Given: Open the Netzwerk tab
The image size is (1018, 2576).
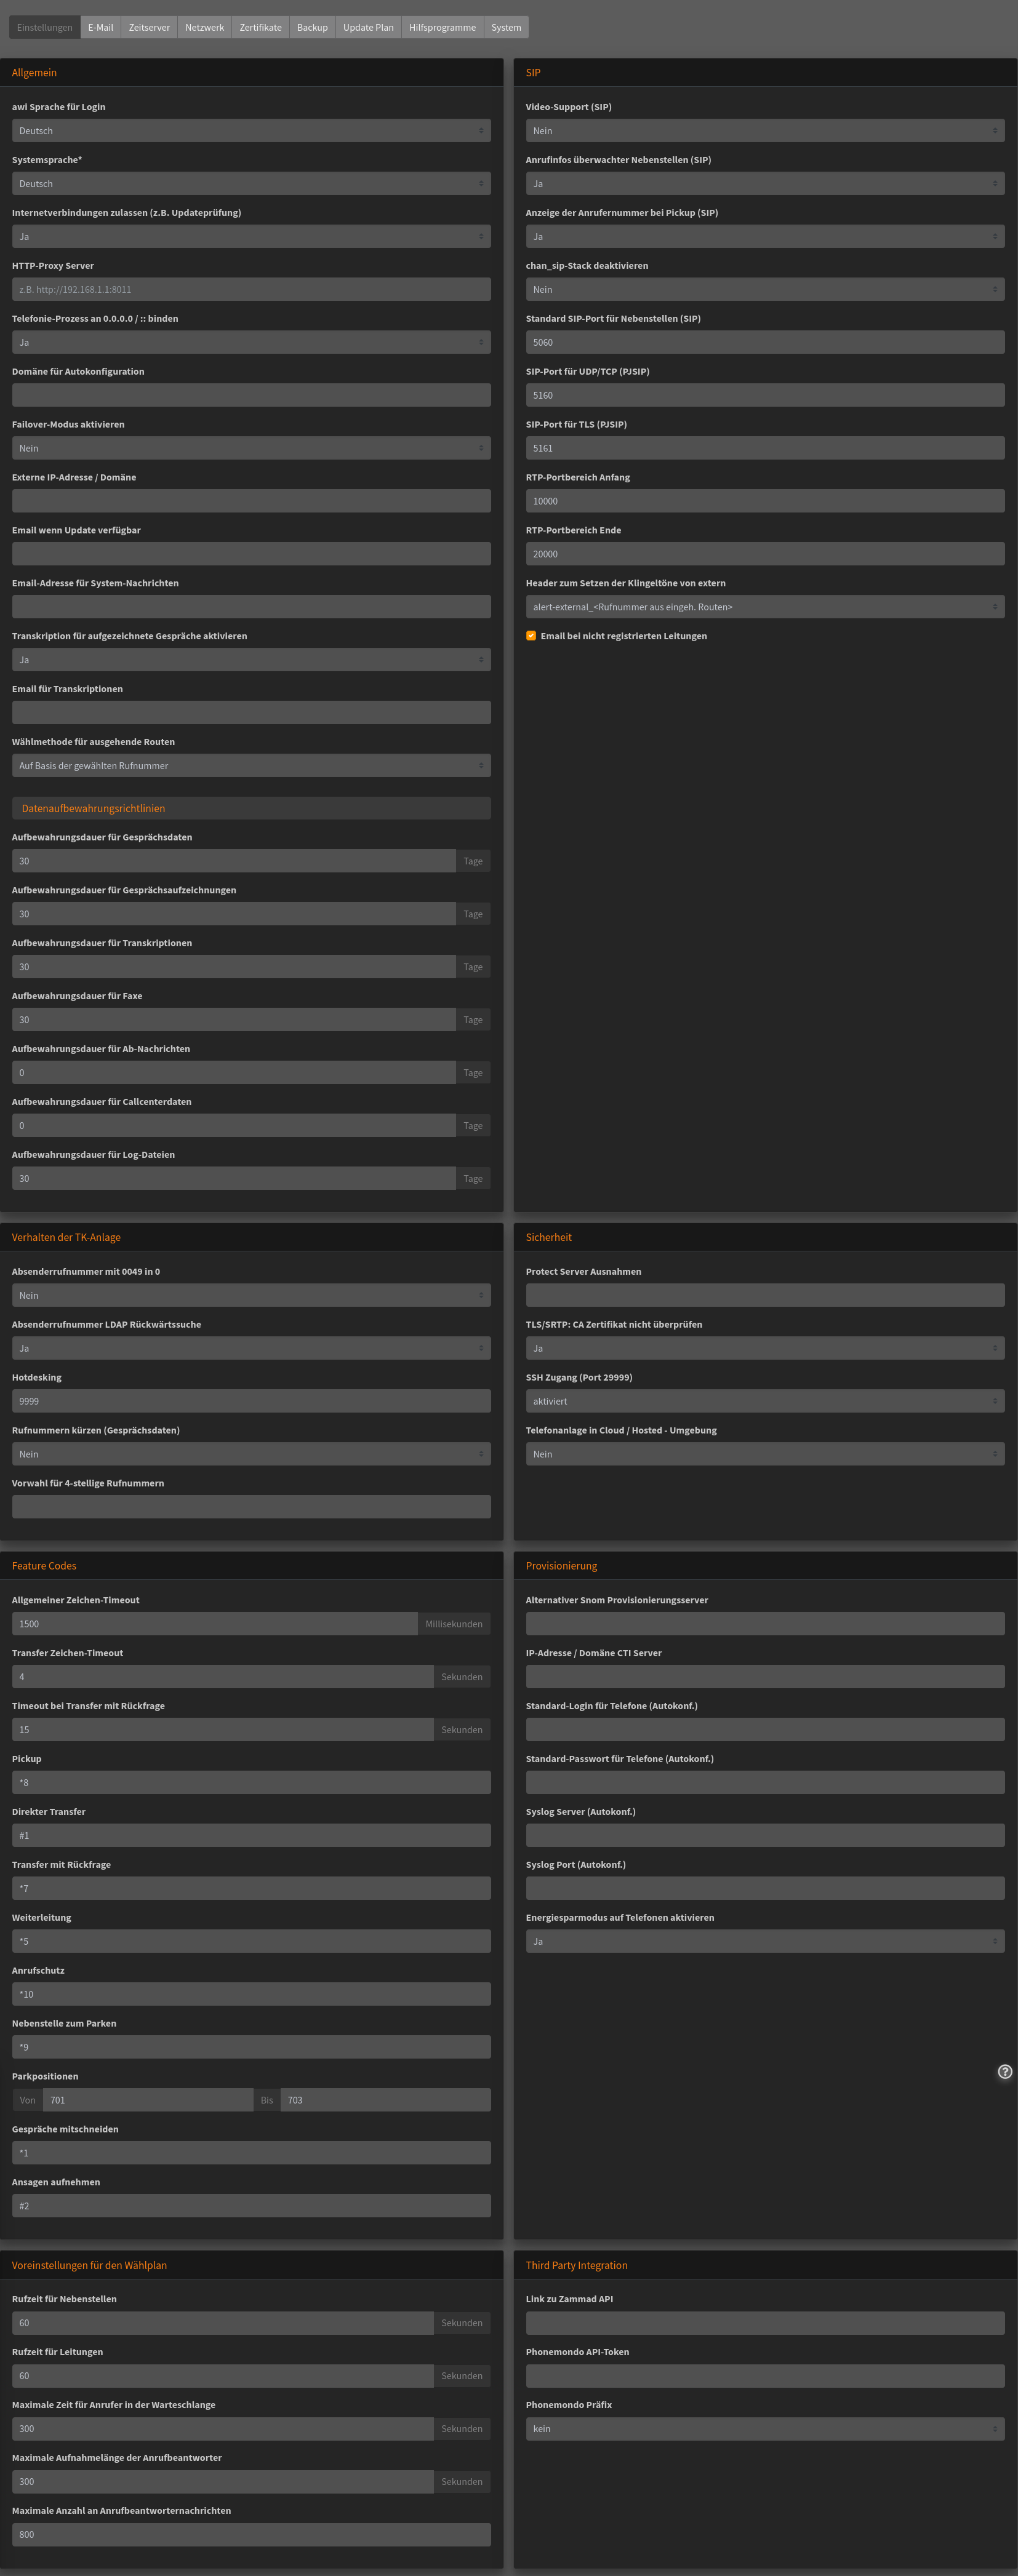Looking at the screenshot, I should tap(204, 27).
